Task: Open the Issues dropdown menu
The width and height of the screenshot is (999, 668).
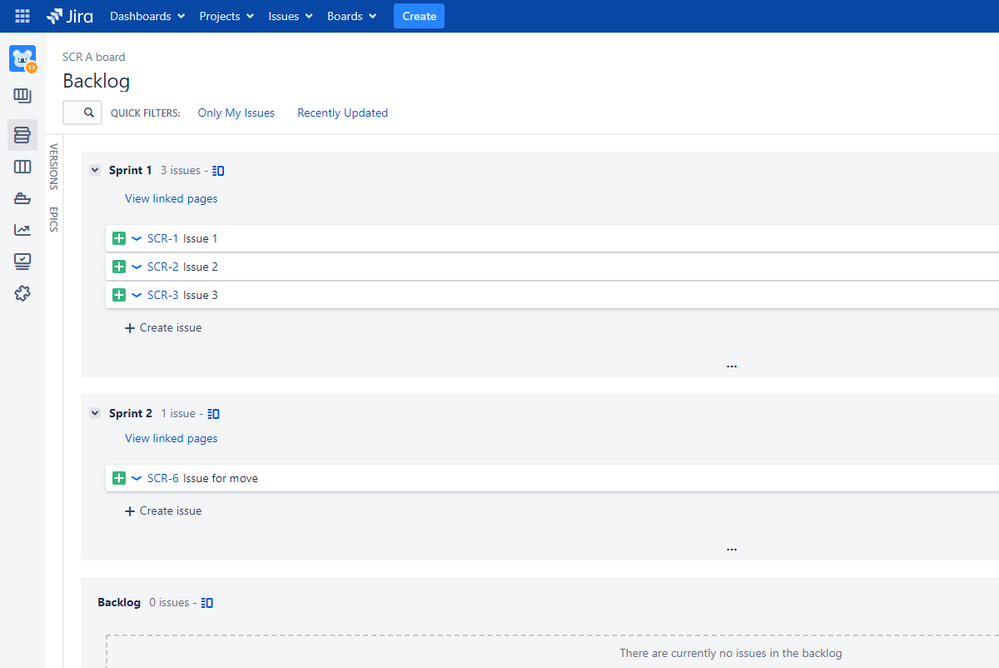Action: pos(290,16)
